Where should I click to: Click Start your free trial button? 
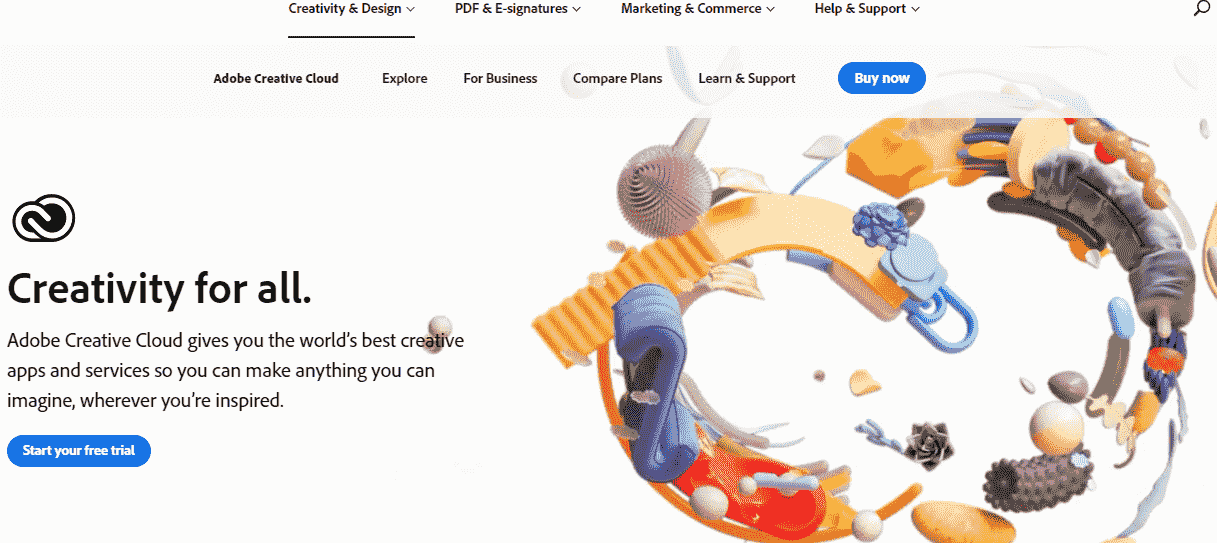point(79,451)
